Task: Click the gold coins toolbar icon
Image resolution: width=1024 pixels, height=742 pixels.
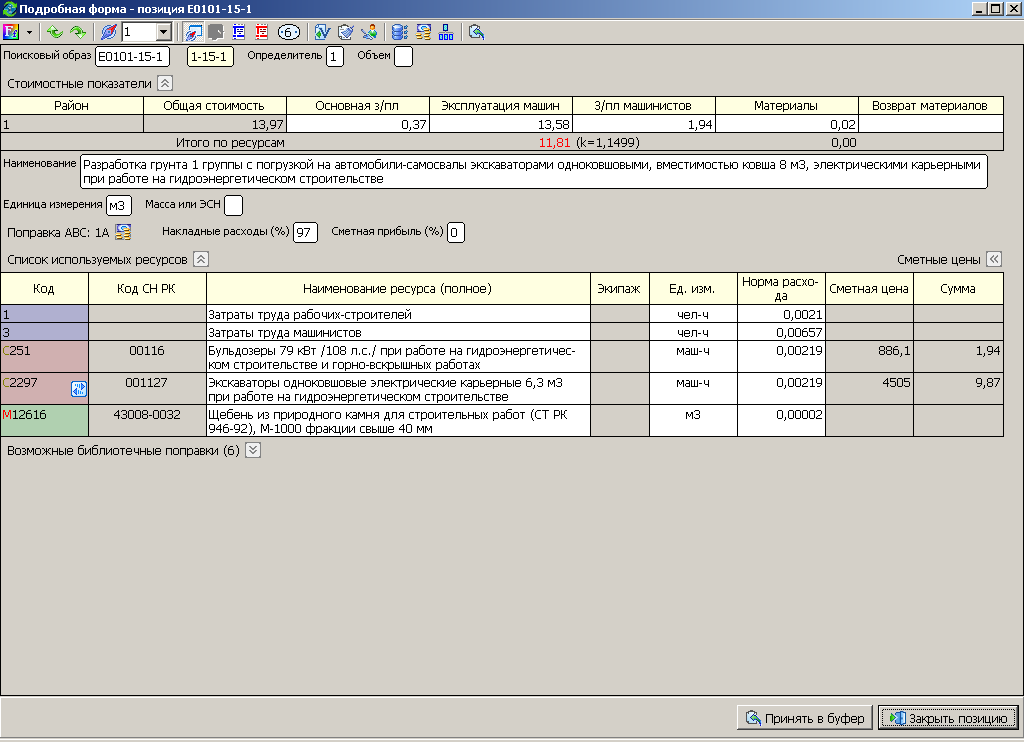Action: click(x=423, y=32)
